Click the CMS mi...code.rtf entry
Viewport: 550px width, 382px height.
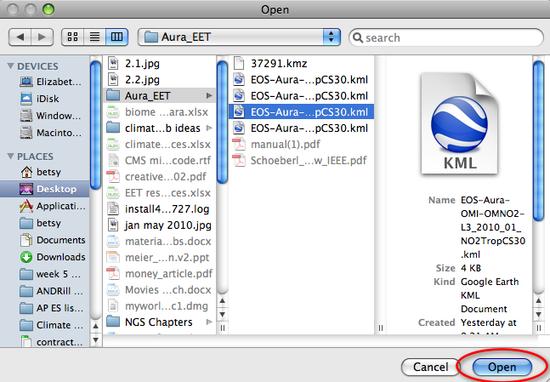click(x=159, y=160)
